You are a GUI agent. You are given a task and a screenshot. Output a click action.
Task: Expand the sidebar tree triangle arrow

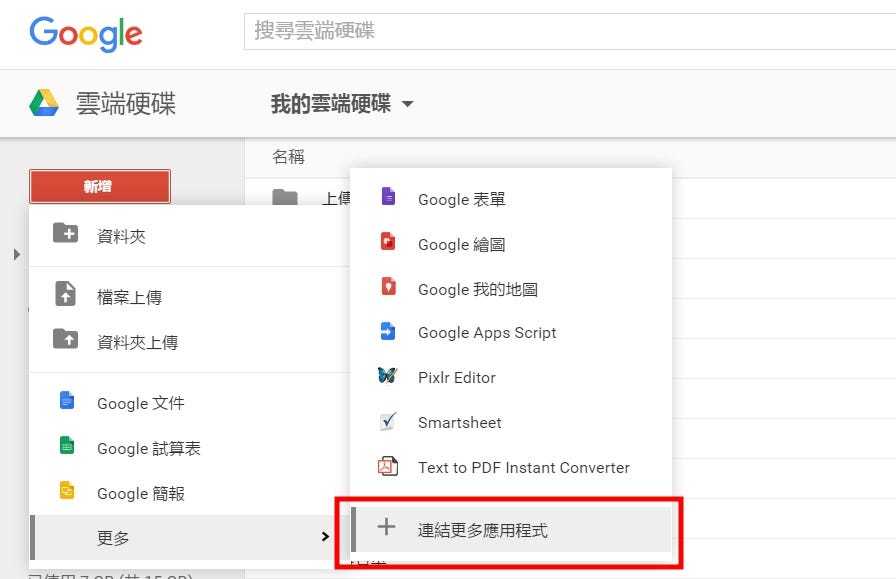pyautogui.click(x=17, y=254)
